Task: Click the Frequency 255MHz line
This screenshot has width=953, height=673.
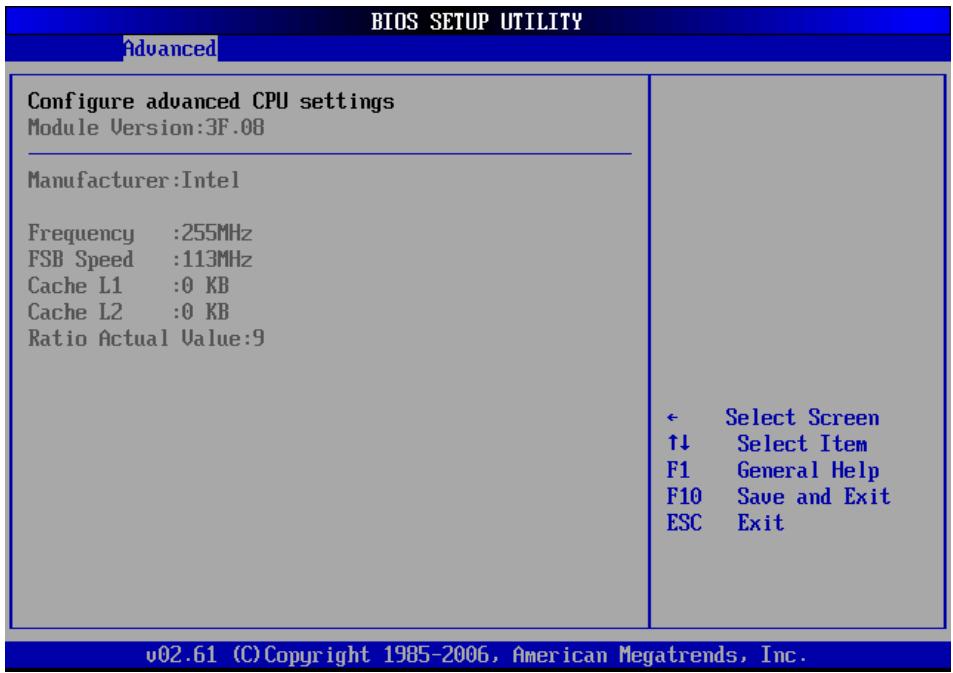Action: pyautogui.click(x=140, y=233)
